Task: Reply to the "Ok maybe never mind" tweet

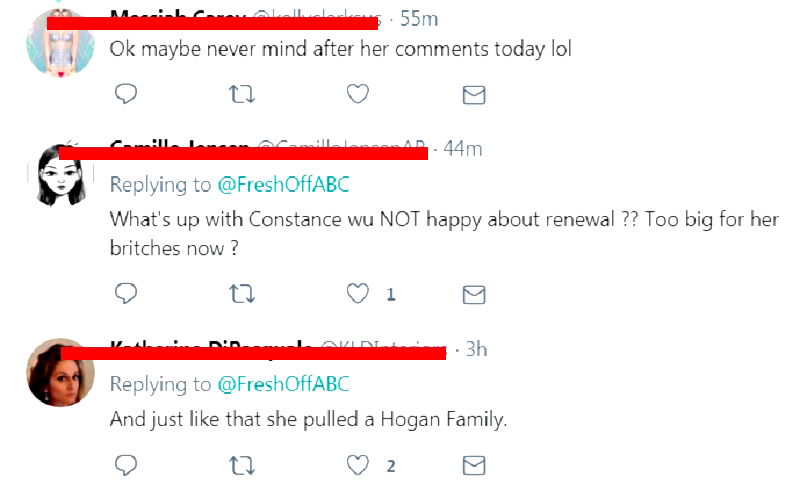Action: coord(125,94)
